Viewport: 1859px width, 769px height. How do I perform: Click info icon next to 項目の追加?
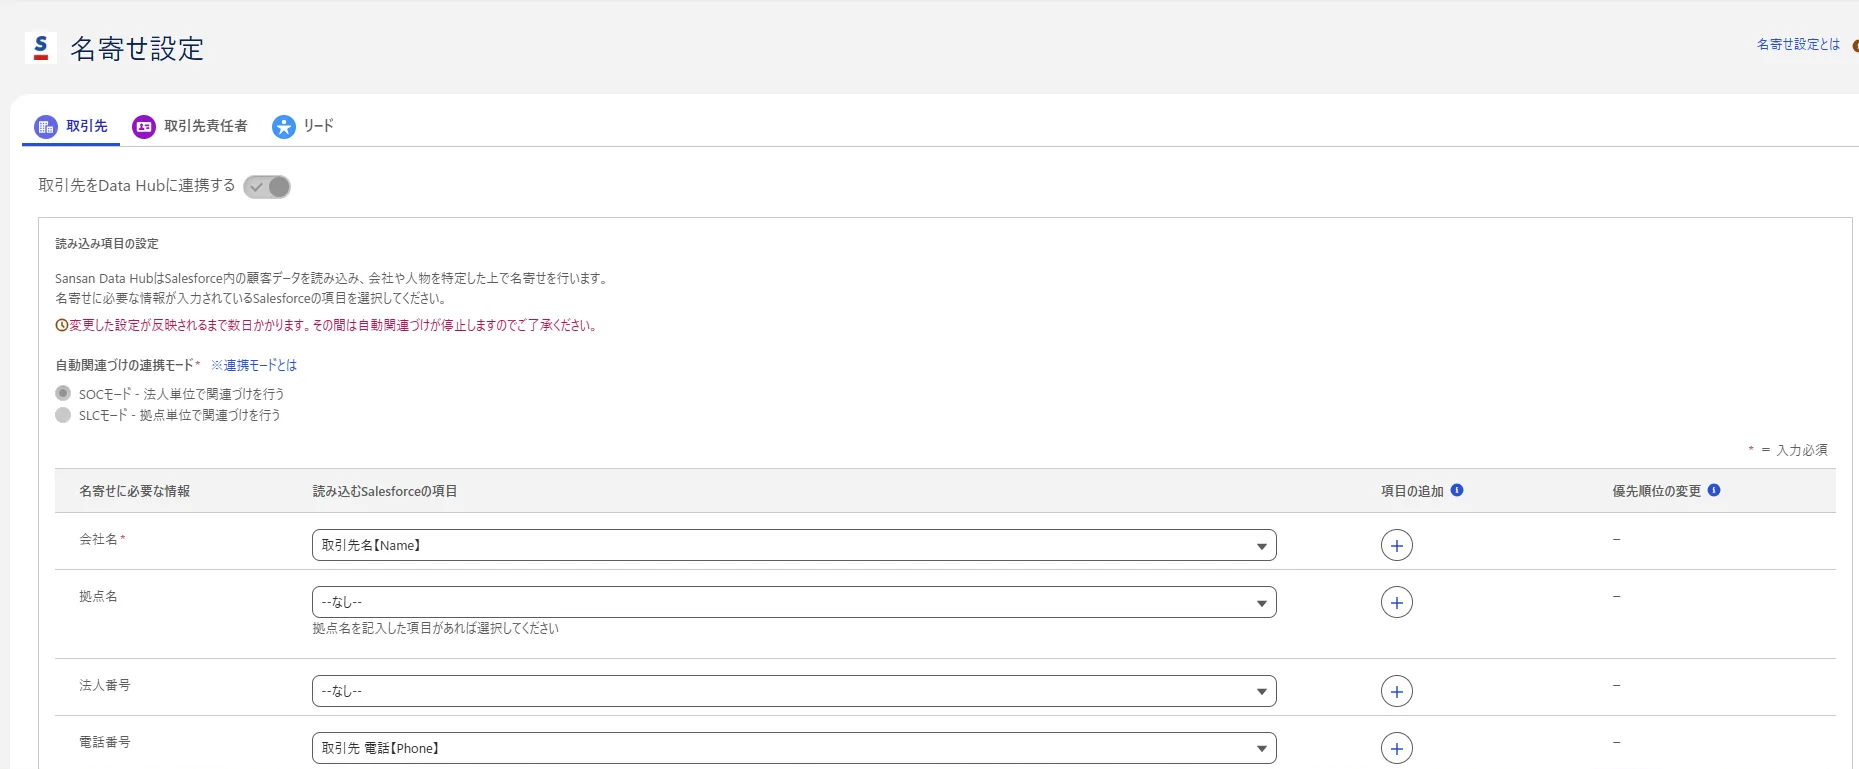1457,490
